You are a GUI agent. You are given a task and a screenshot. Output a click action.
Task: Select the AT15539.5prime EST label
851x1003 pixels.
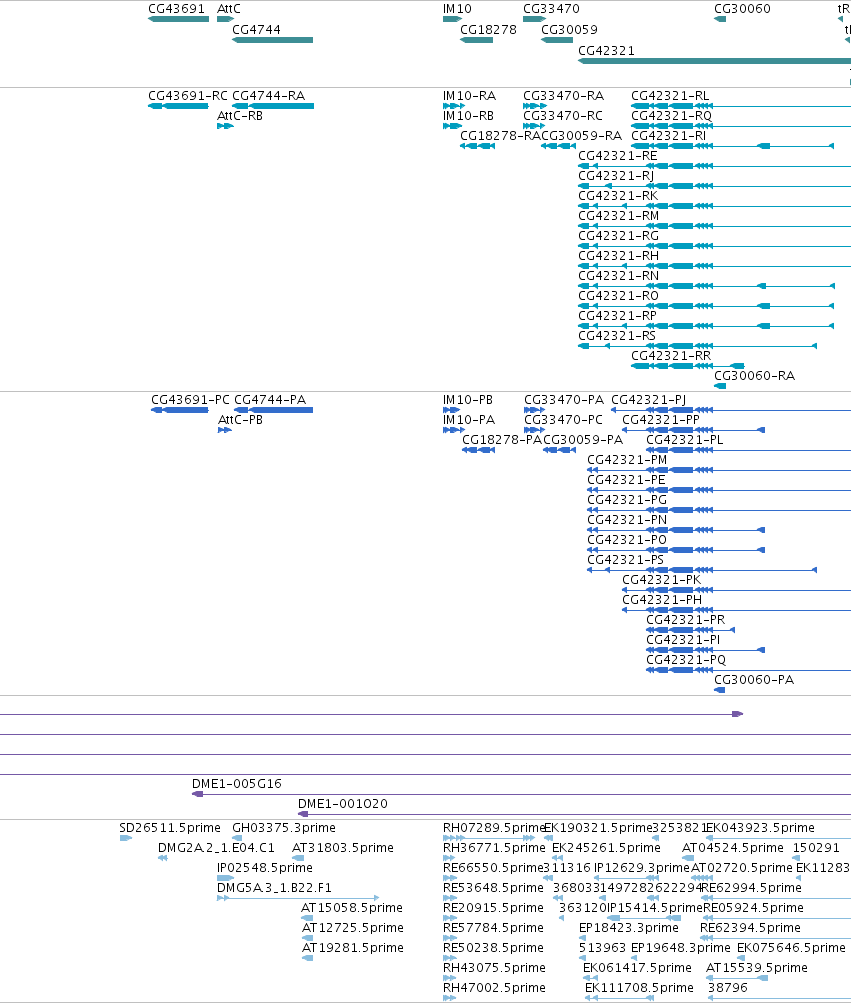[756, 968]
